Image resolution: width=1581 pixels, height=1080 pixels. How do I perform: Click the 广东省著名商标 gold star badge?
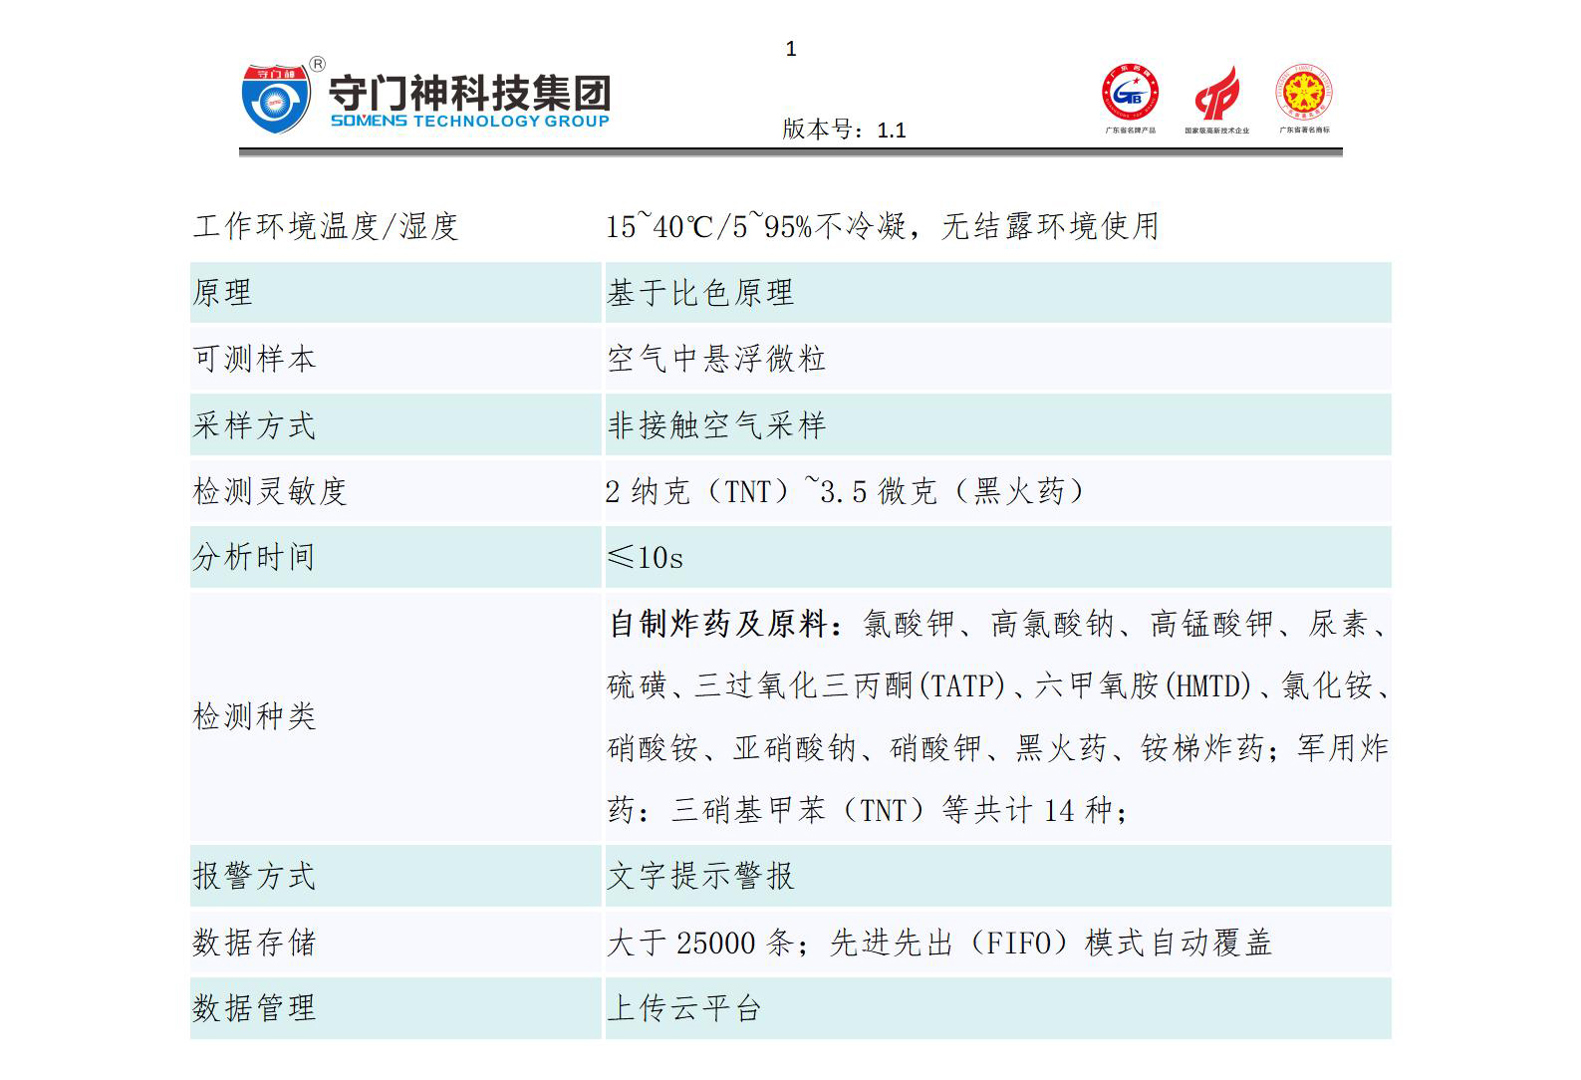pos(1304,93)
